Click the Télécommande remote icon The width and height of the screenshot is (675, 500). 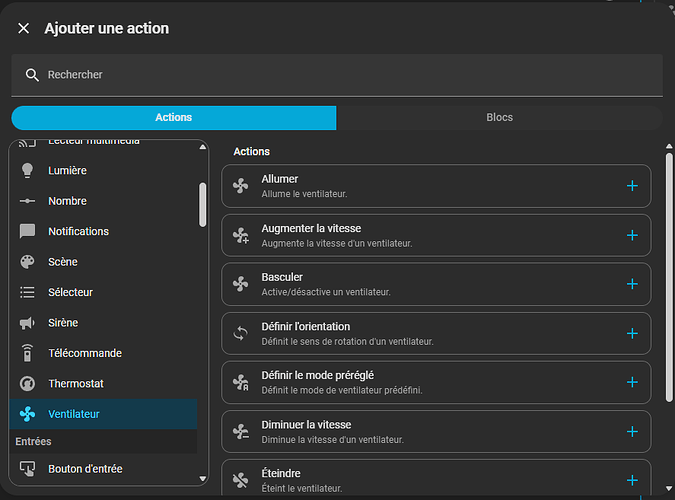point(28,353)
